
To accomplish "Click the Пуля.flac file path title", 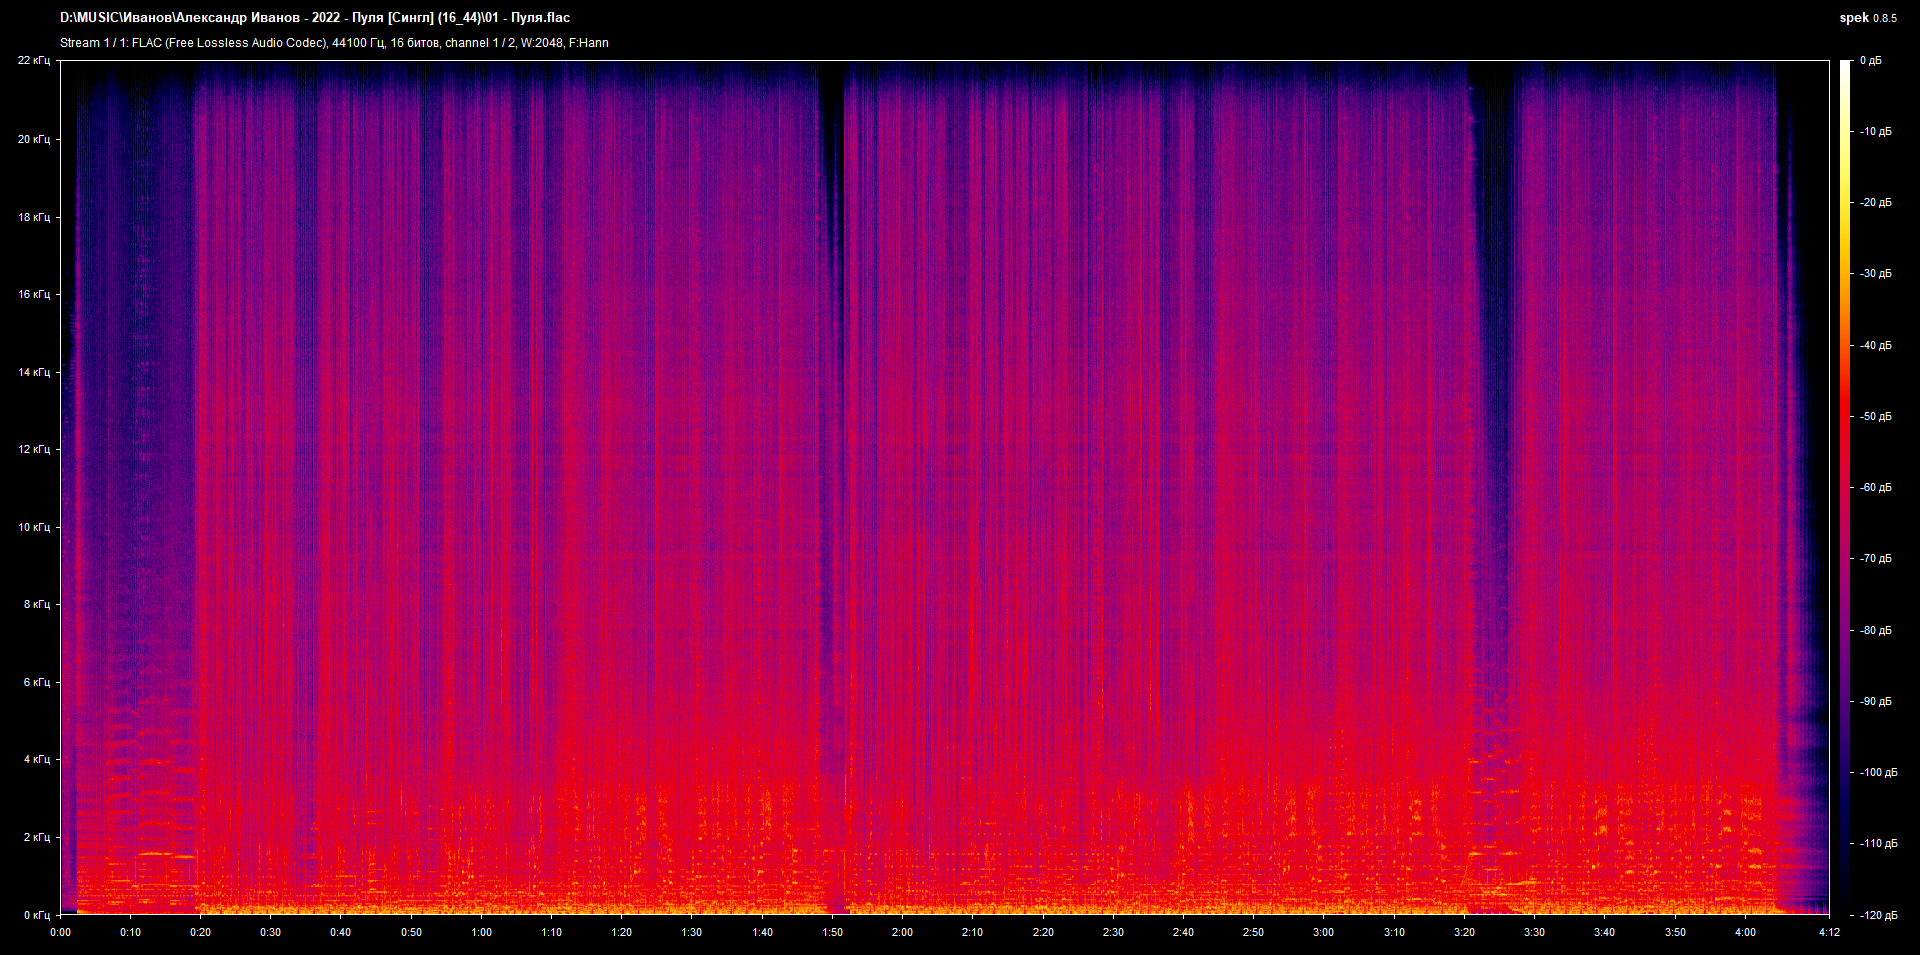I will coord(315,18).
